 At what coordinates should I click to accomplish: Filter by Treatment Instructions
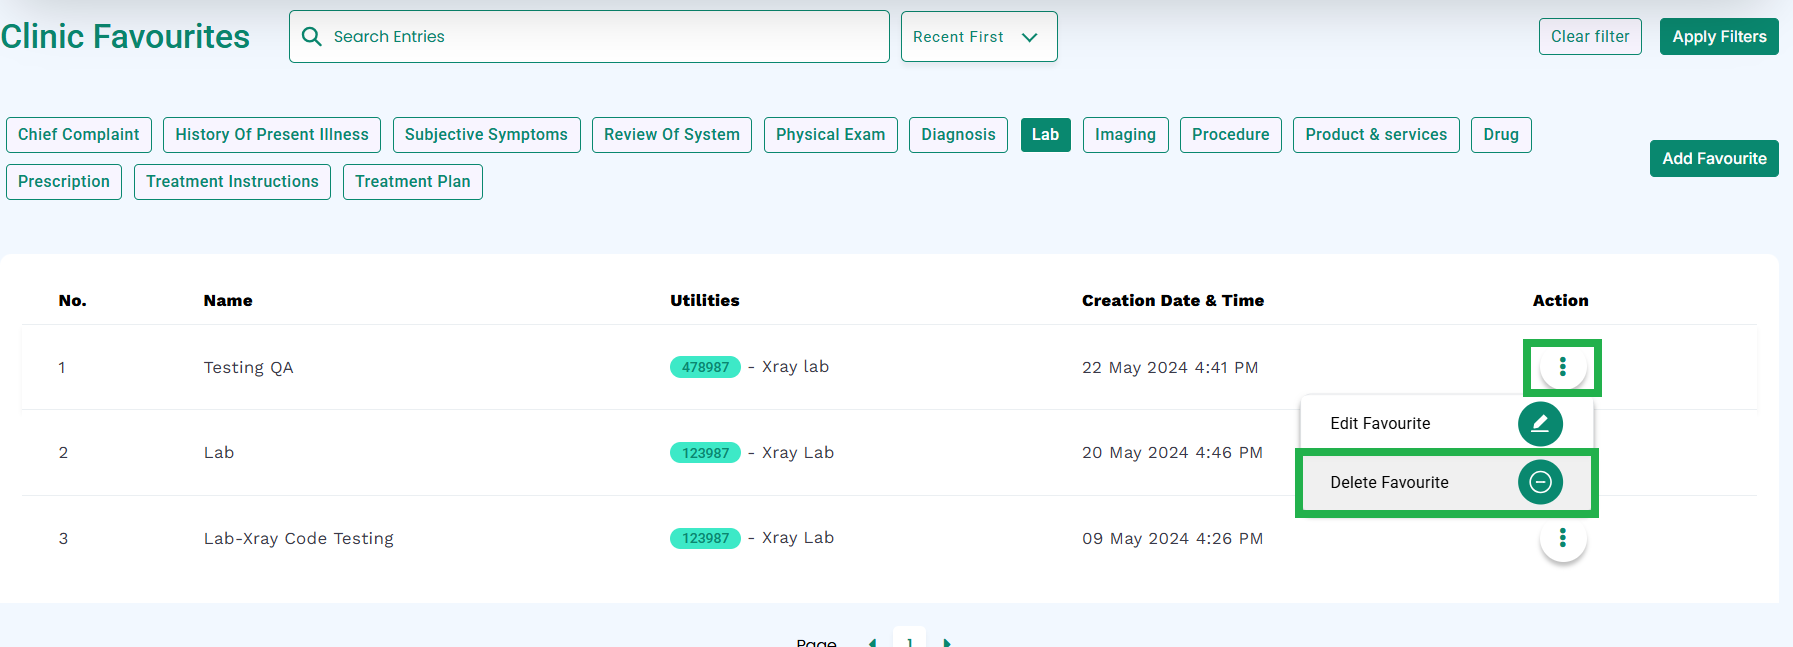[x=232, y=182]
